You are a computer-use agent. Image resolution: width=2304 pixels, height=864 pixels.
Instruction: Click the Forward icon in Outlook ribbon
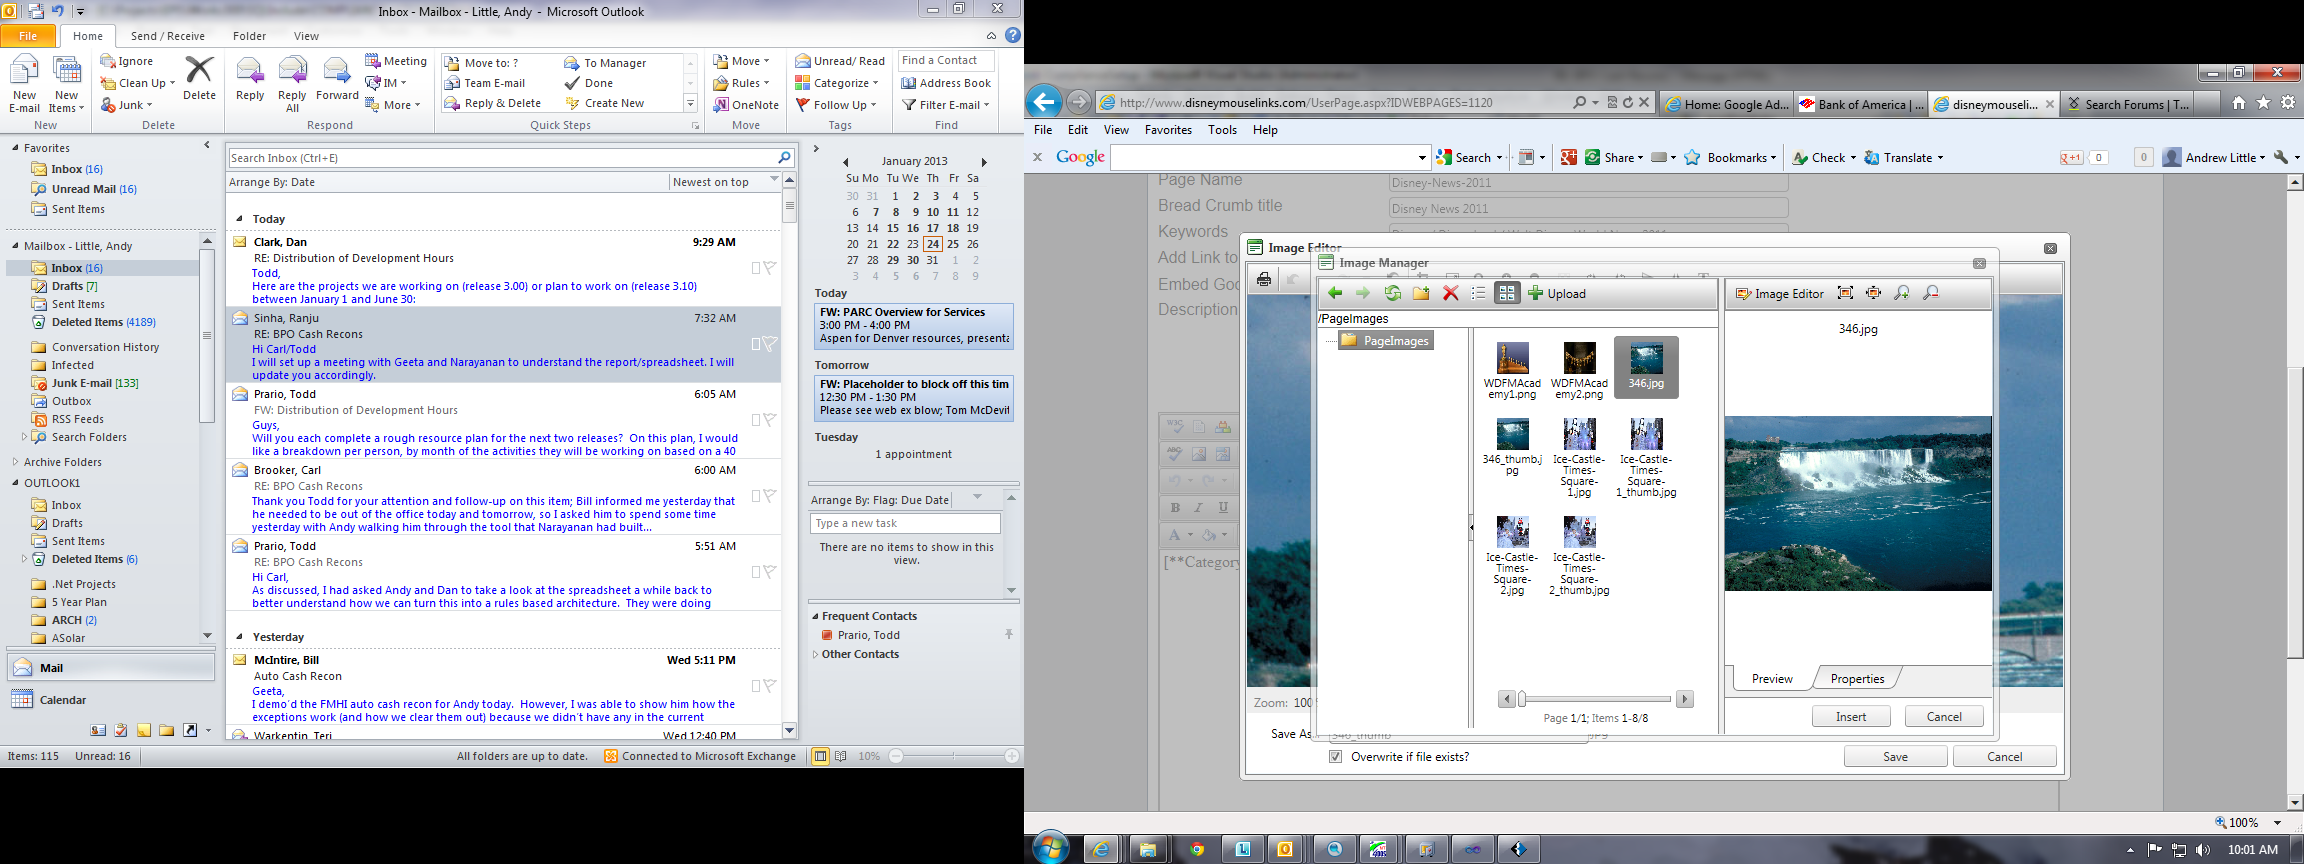(x=337, y=78)
